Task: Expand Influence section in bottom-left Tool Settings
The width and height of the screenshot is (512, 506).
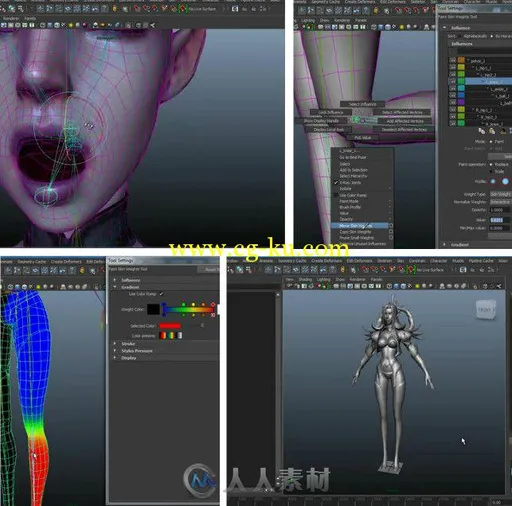Action: pos(115,280)
